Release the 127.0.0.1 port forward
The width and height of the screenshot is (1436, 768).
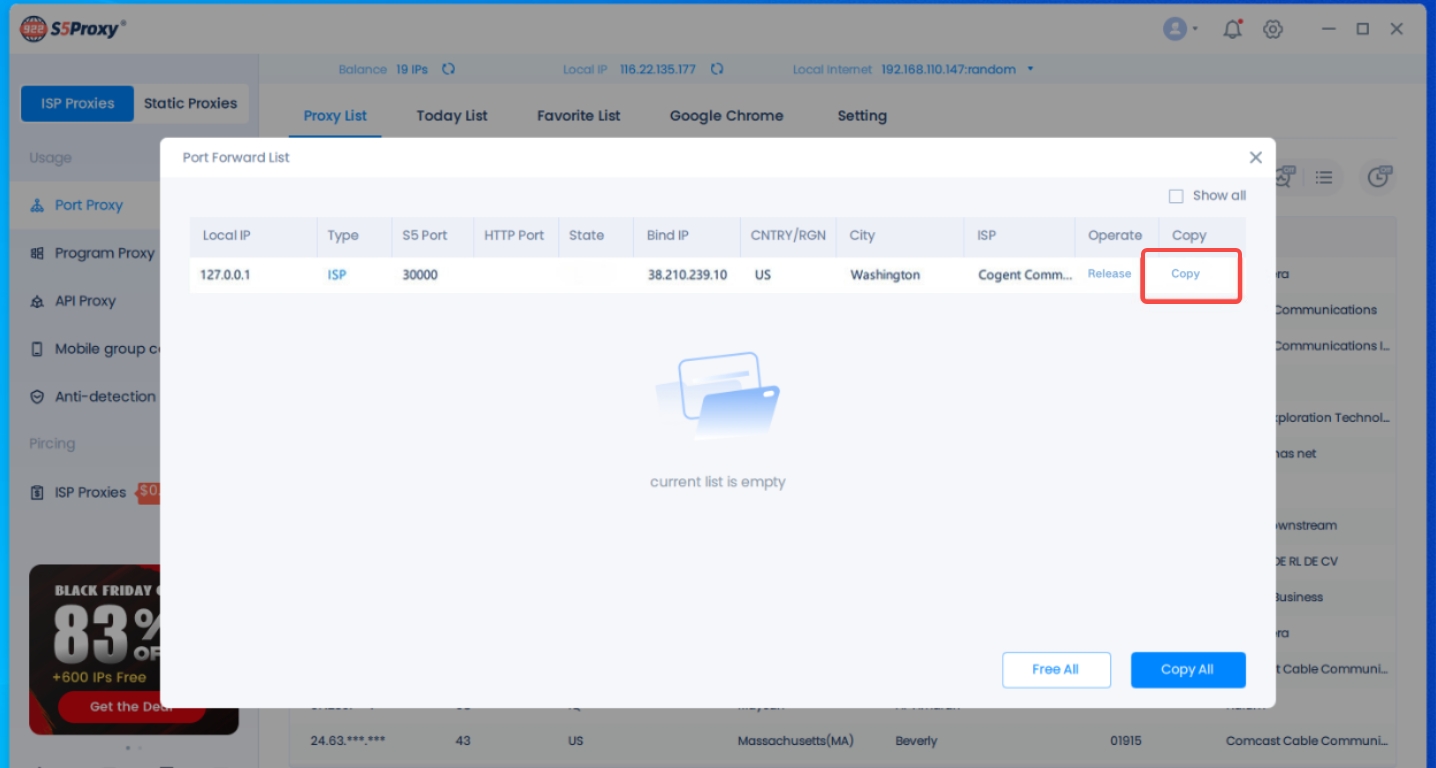point(1108,273)
